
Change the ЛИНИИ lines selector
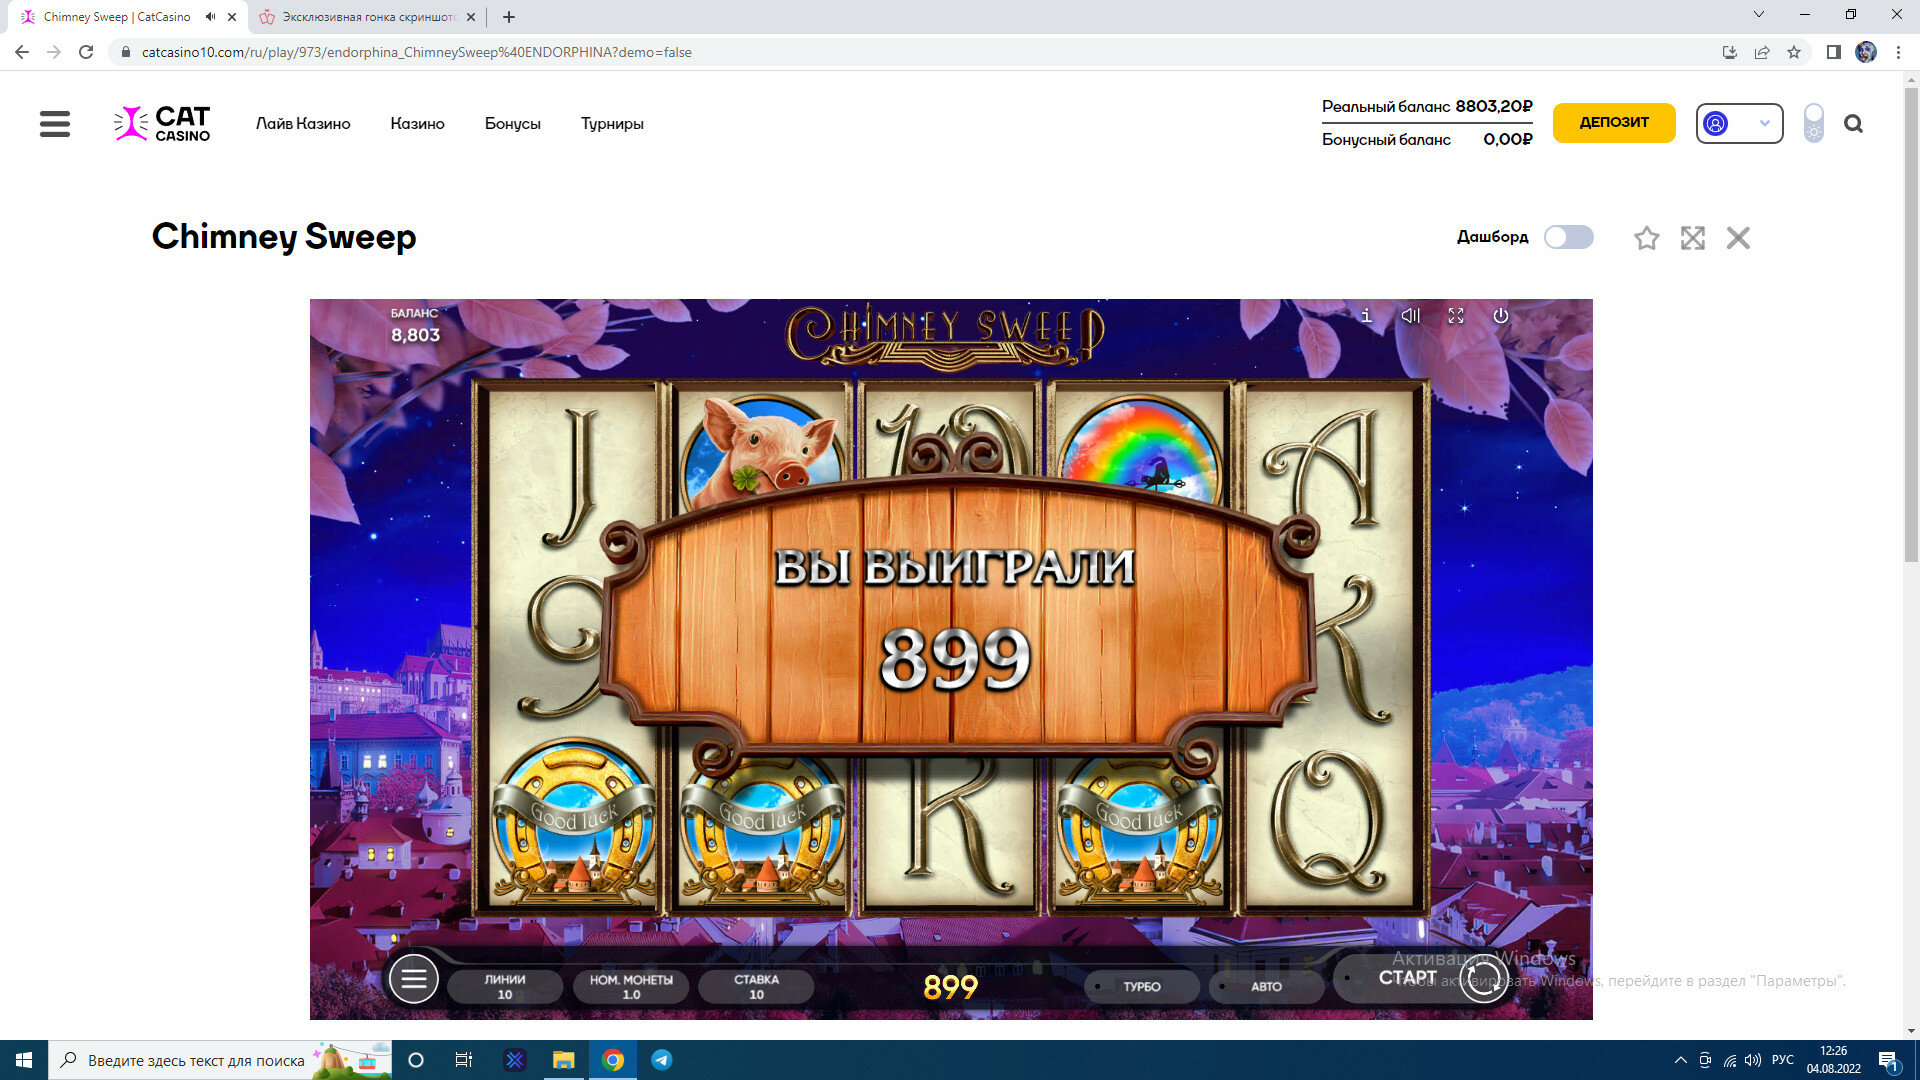click(x=505, y=986)
